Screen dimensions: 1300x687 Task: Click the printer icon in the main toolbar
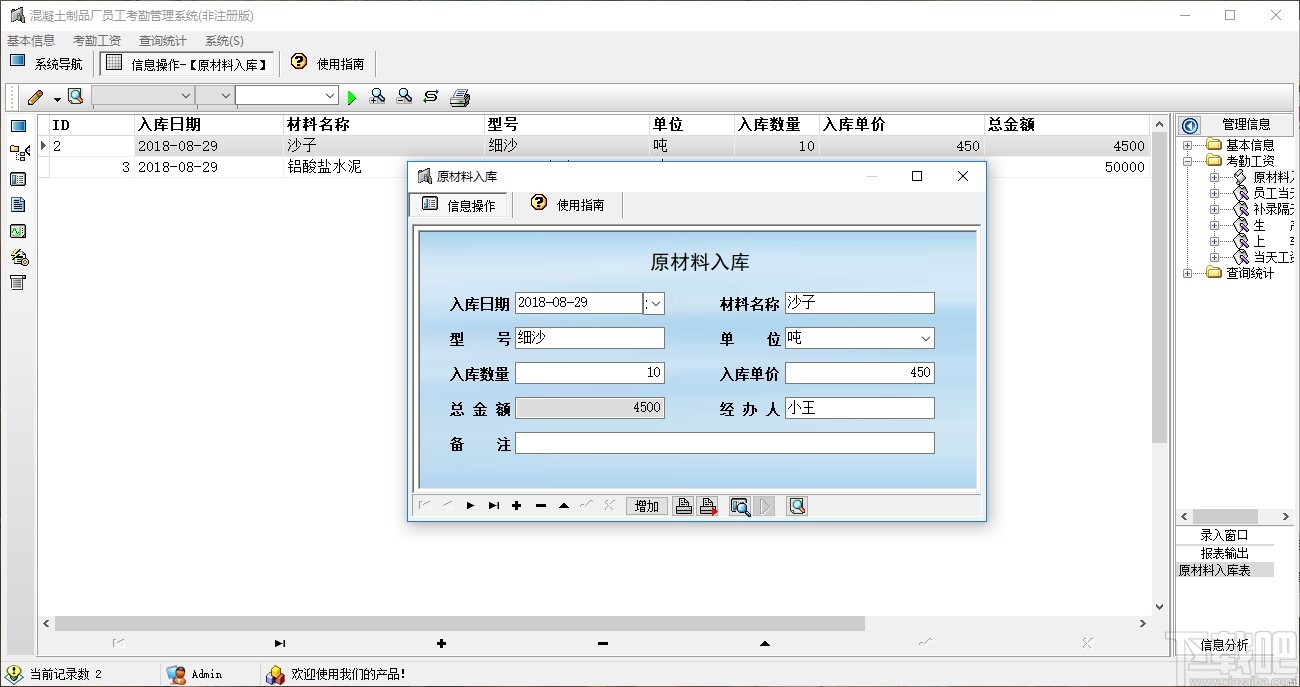point(460,97)
